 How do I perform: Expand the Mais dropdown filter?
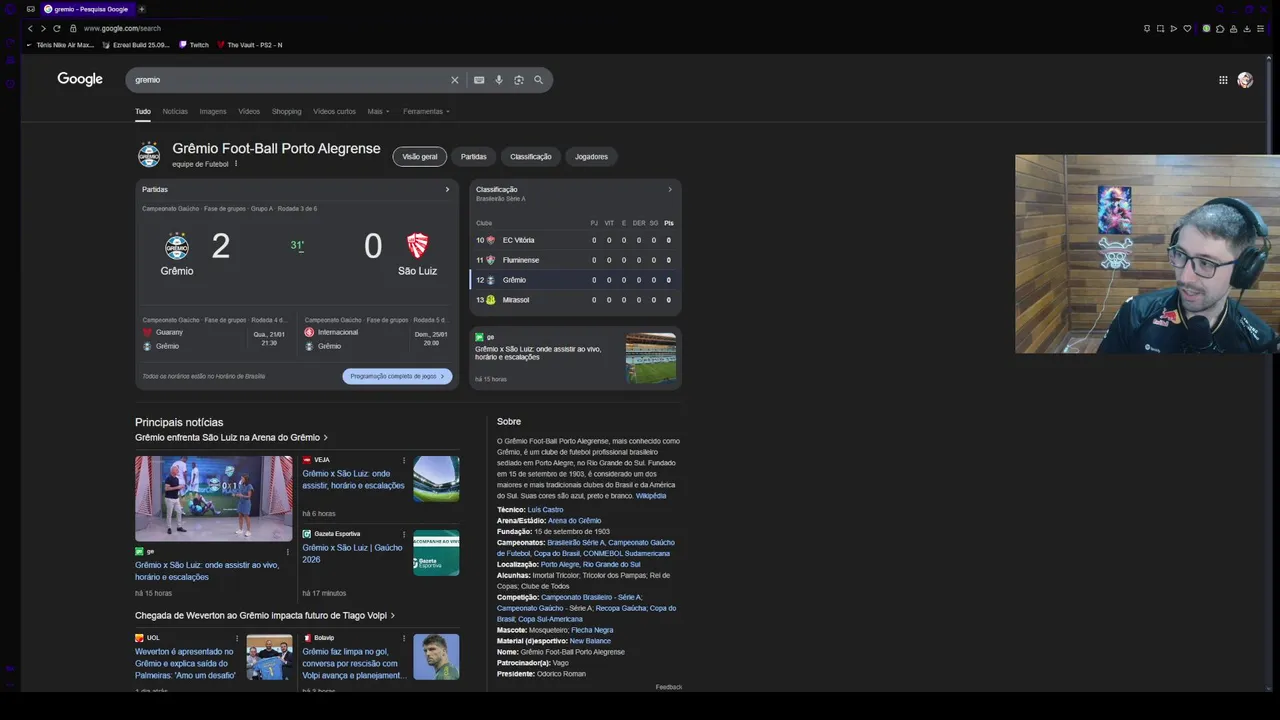pos(378,112)
